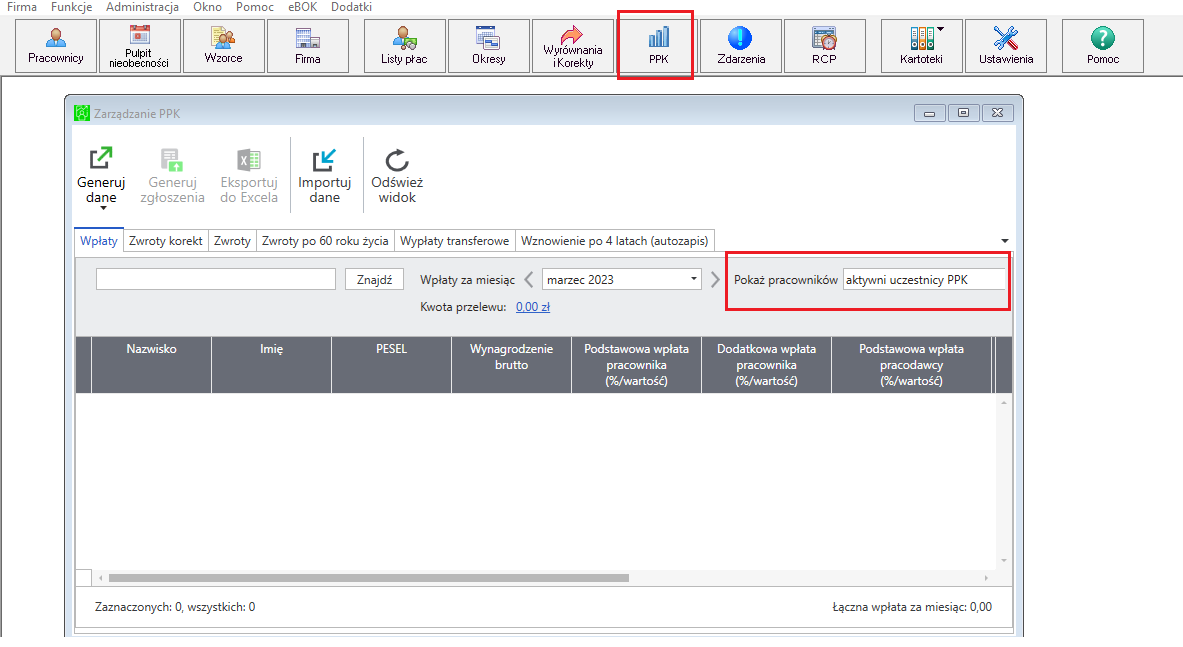
Task: Open Ustawienia tools icon
Action: pyautogui.click(x=1006, y=46)
